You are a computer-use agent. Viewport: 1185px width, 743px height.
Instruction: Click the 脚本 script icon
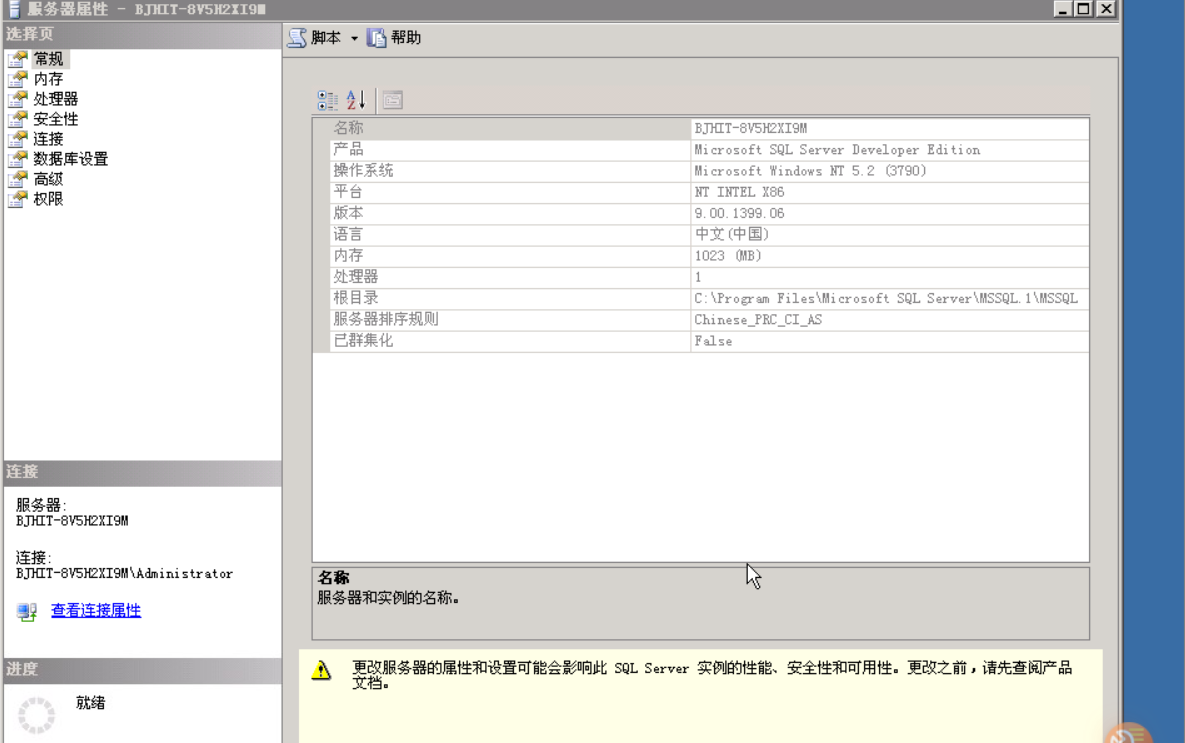[298, 38]
